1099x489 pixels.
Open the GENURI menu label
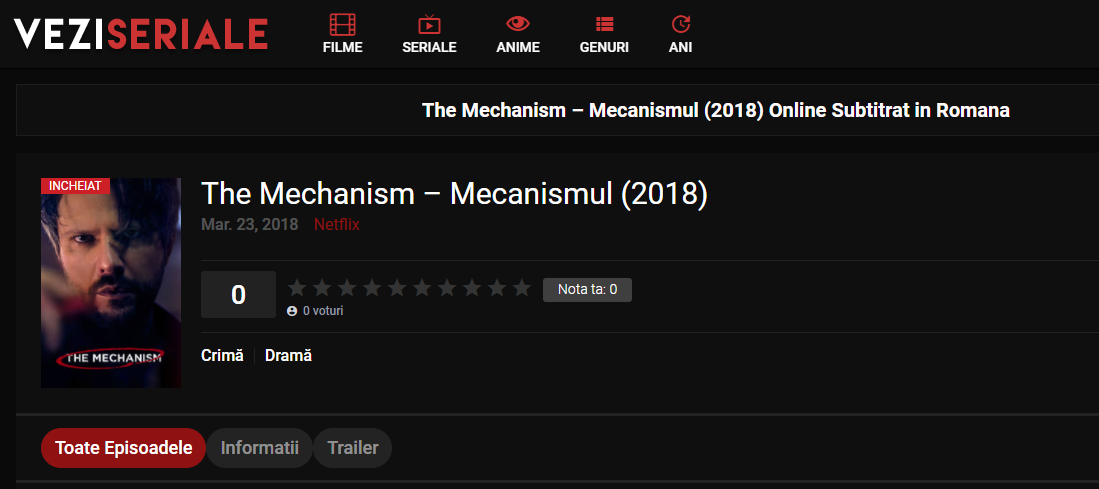tap(604, 48)
